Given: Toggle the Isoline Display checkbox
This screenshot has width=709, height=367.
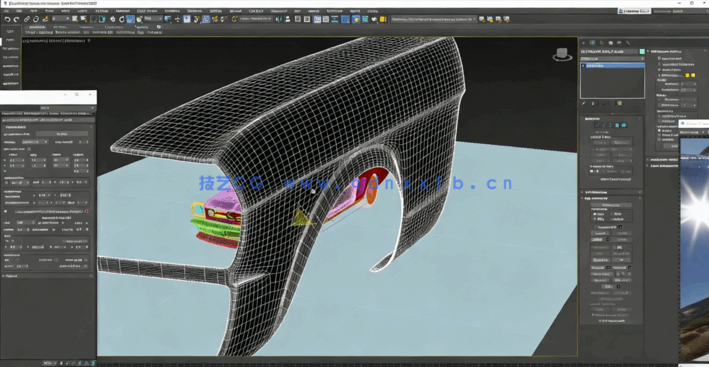Looking at the screenshot, I should tap(659, 70).
